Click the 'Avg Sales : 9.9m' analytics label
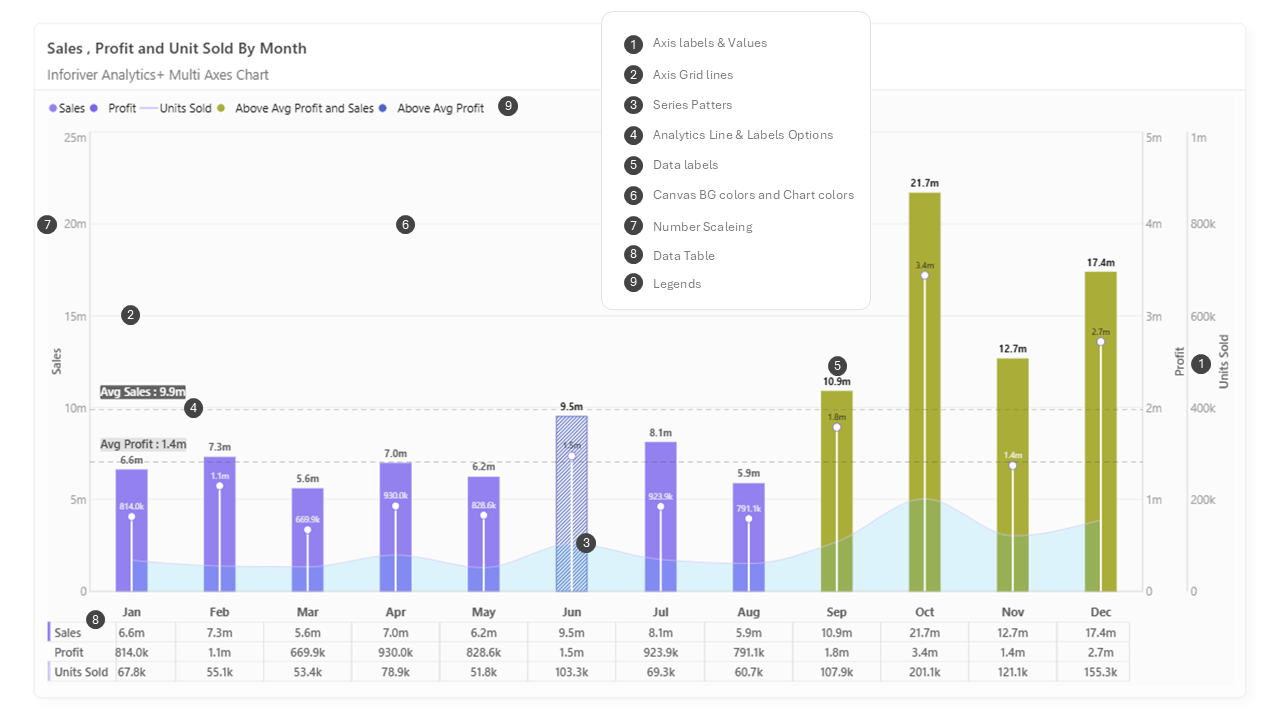Viewport: 1280px width, 720px height. tap(143, 392)
